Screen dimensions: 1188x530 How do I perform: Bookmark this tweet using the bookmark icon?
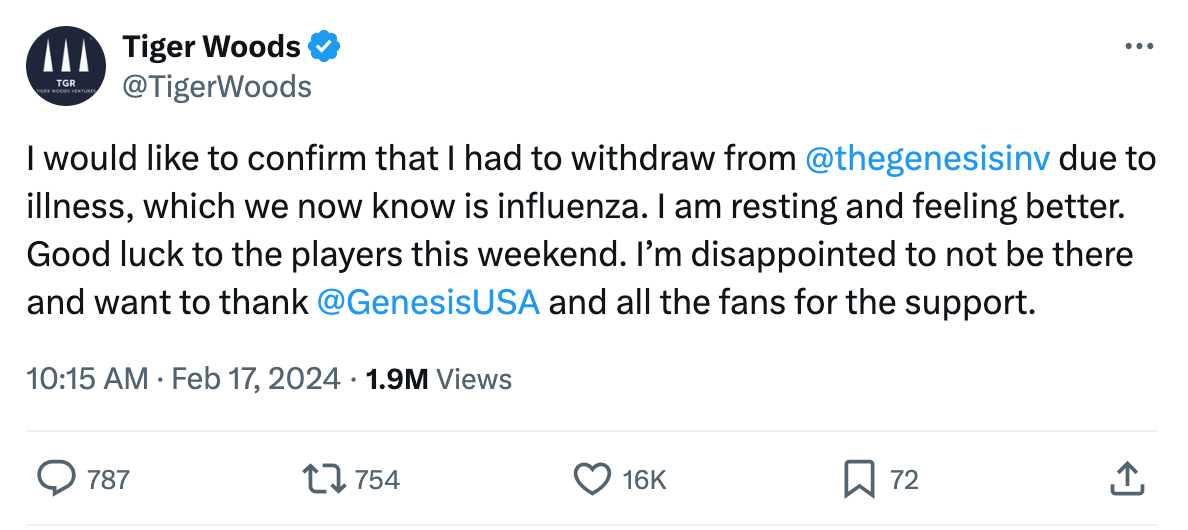pos(858,479)
